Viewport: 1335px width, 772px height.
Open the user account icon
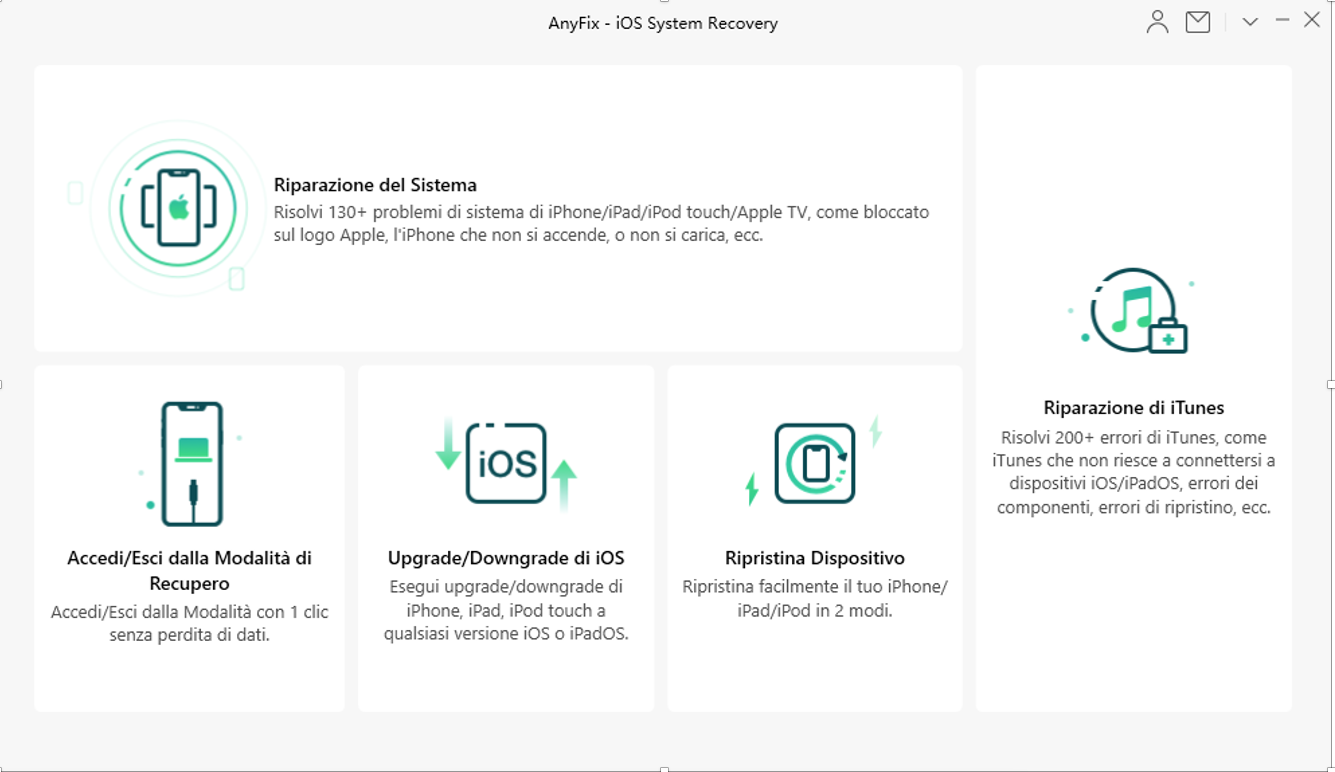click(1157, 22)
